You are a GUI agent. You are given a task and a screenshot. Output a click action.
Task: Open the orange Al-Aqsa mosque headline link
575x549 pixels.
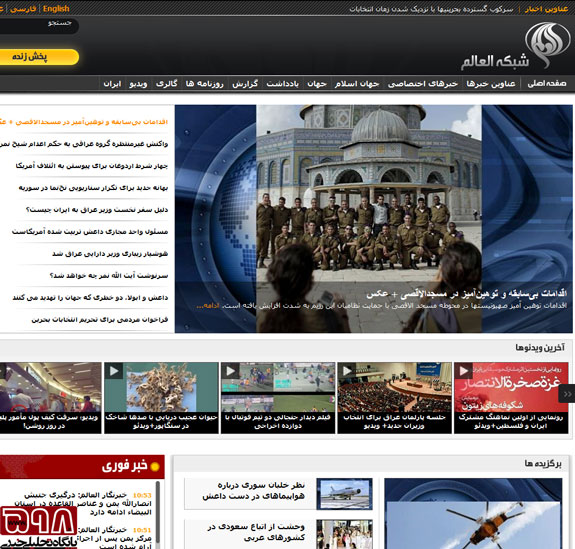point(84,122)
